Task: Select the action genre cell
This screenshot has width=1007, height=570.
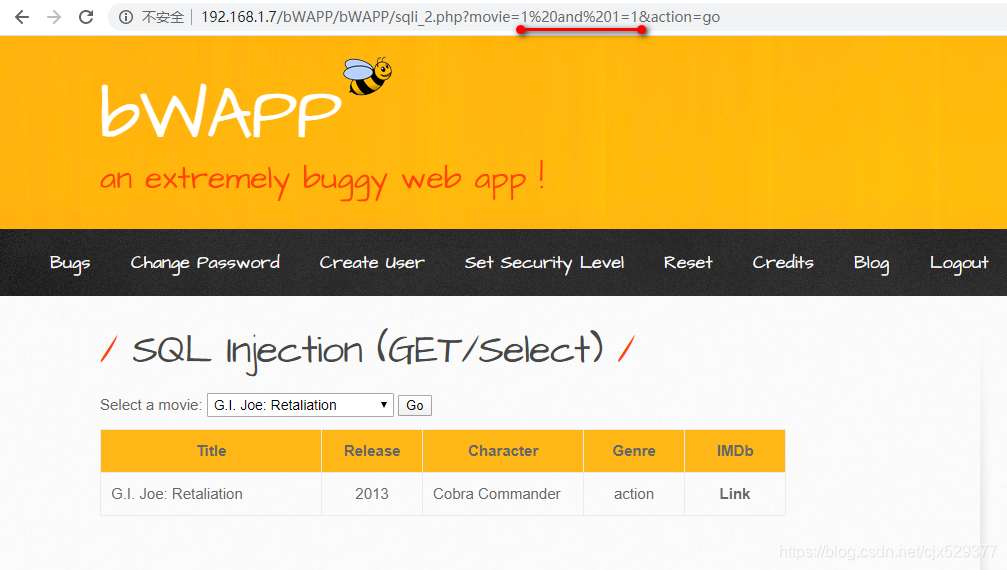Action: (634, 494)
